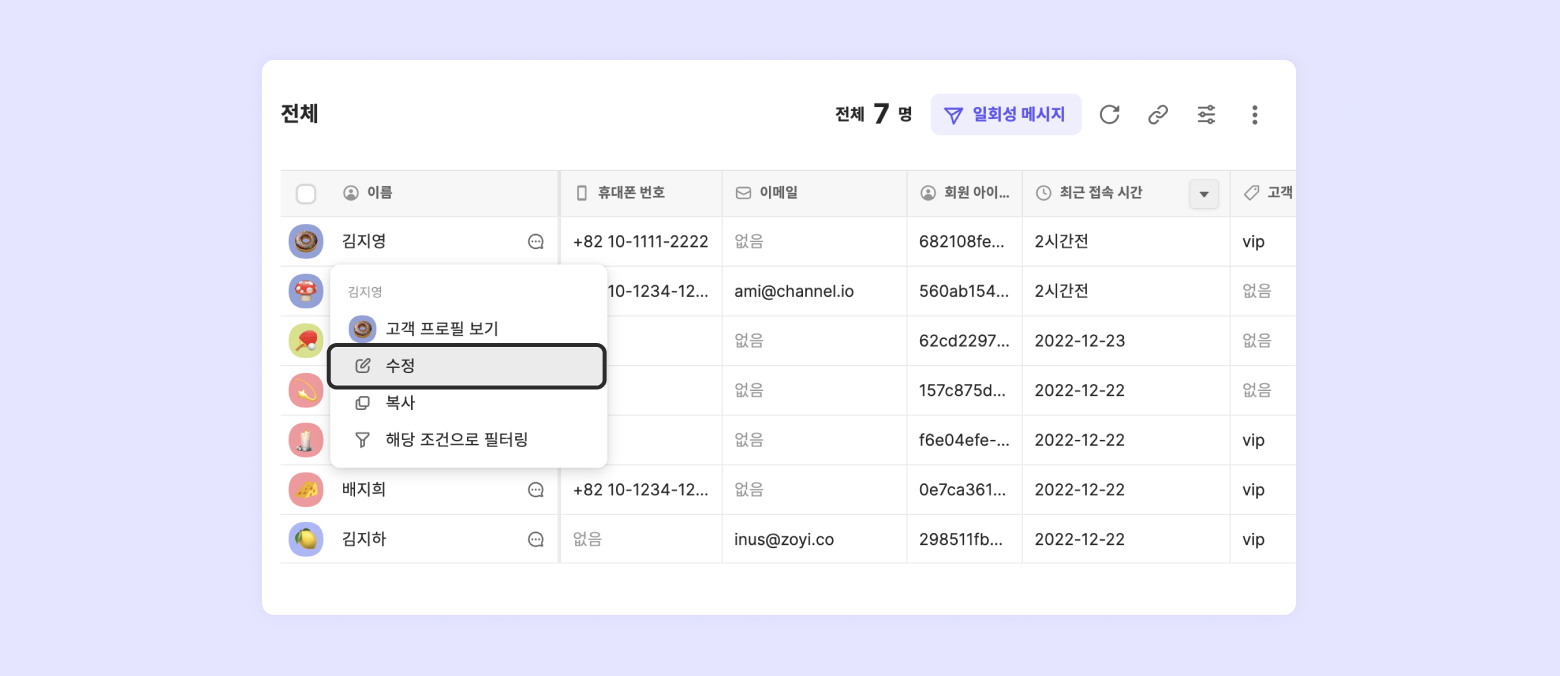Screen dimensions: 1560x676
Task: Expand the 최근 접속 시간 sort dropdown
Action: (x=1204, y=194)
